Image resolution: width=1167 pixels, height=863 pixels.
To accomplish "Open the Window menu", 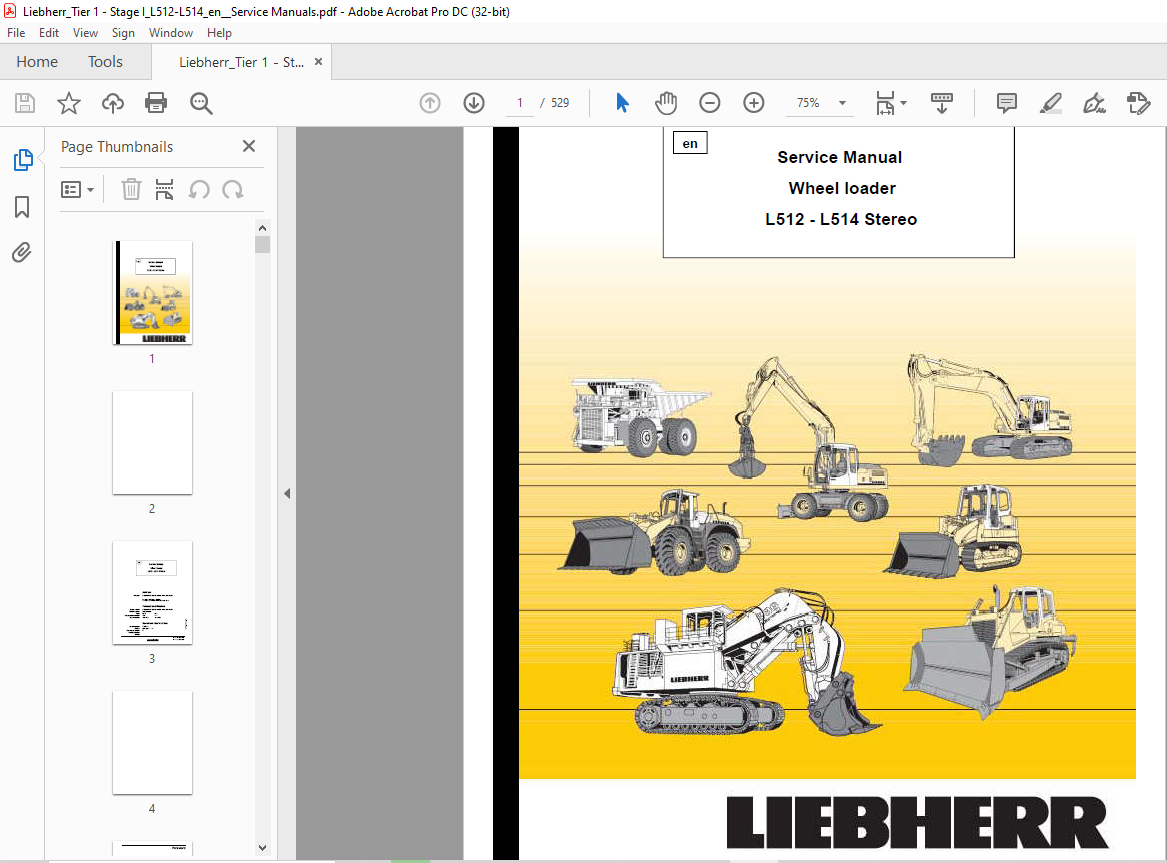I will [x=170, y=33].
